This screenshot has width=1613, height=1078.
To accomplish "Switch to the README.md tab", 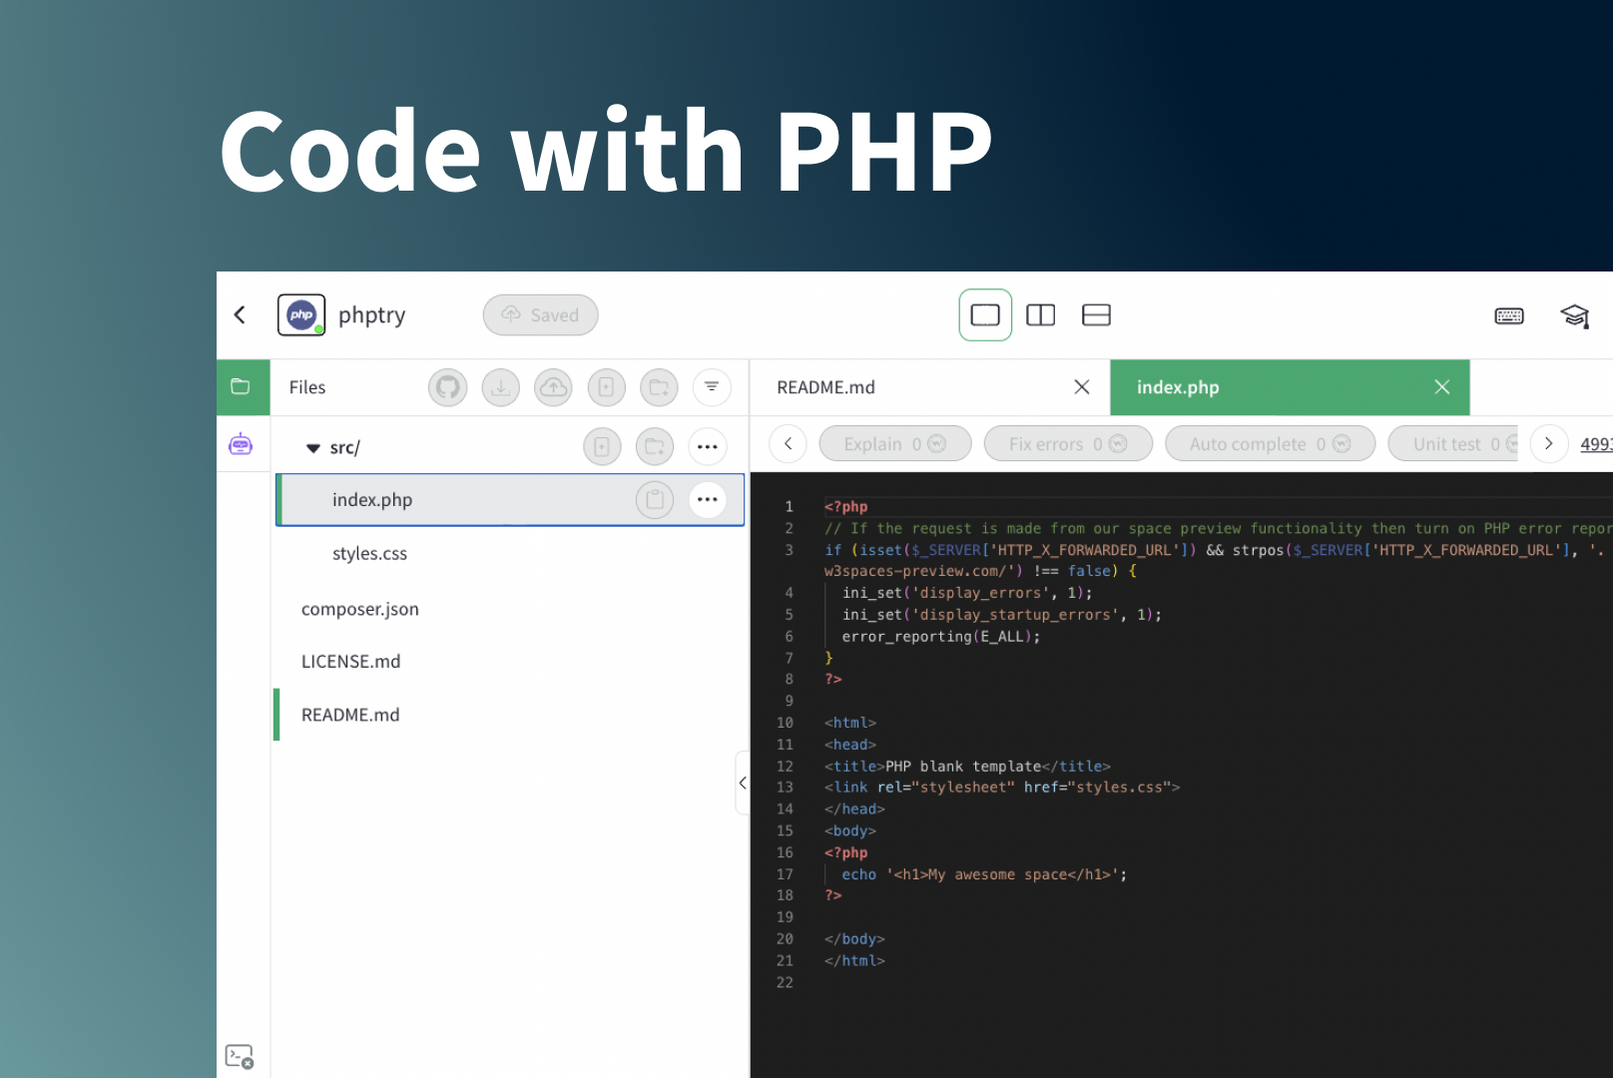I will (826, 387).
